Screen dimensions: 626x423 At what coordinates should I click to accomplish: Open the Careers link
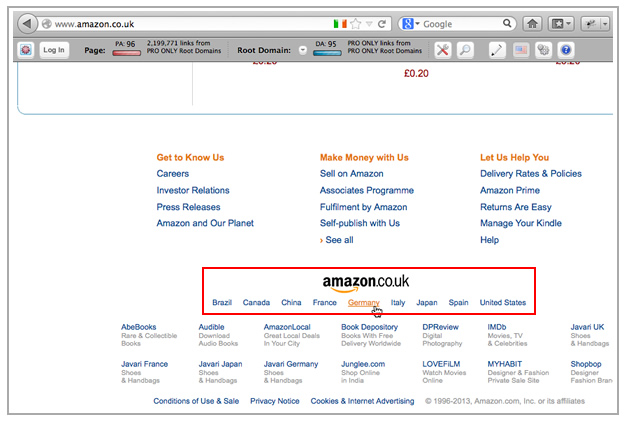(x=173, y=174)
